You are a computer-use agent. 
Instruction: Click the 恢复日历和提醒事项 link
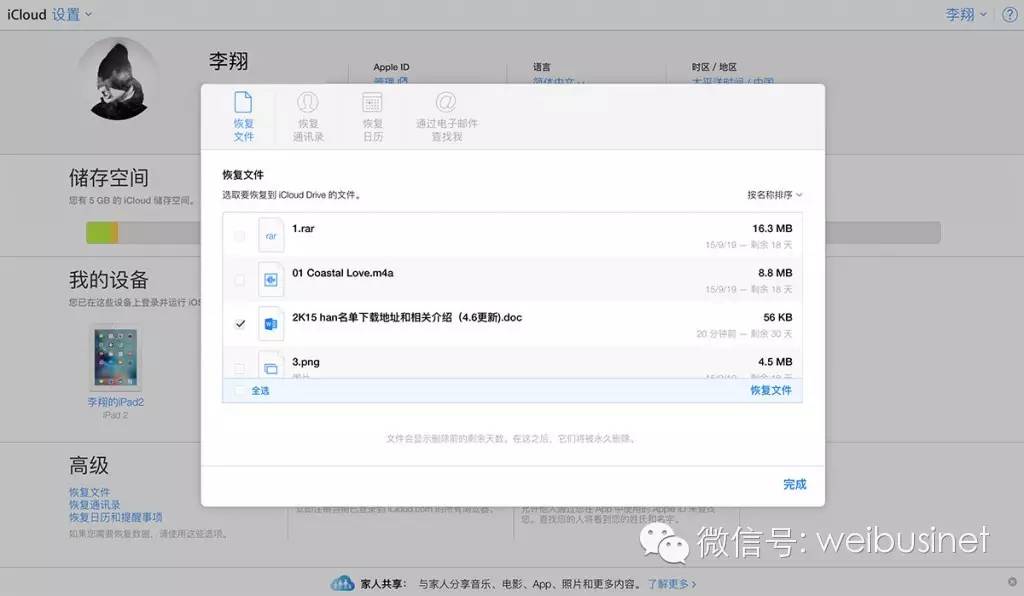(x=116, y=517)
